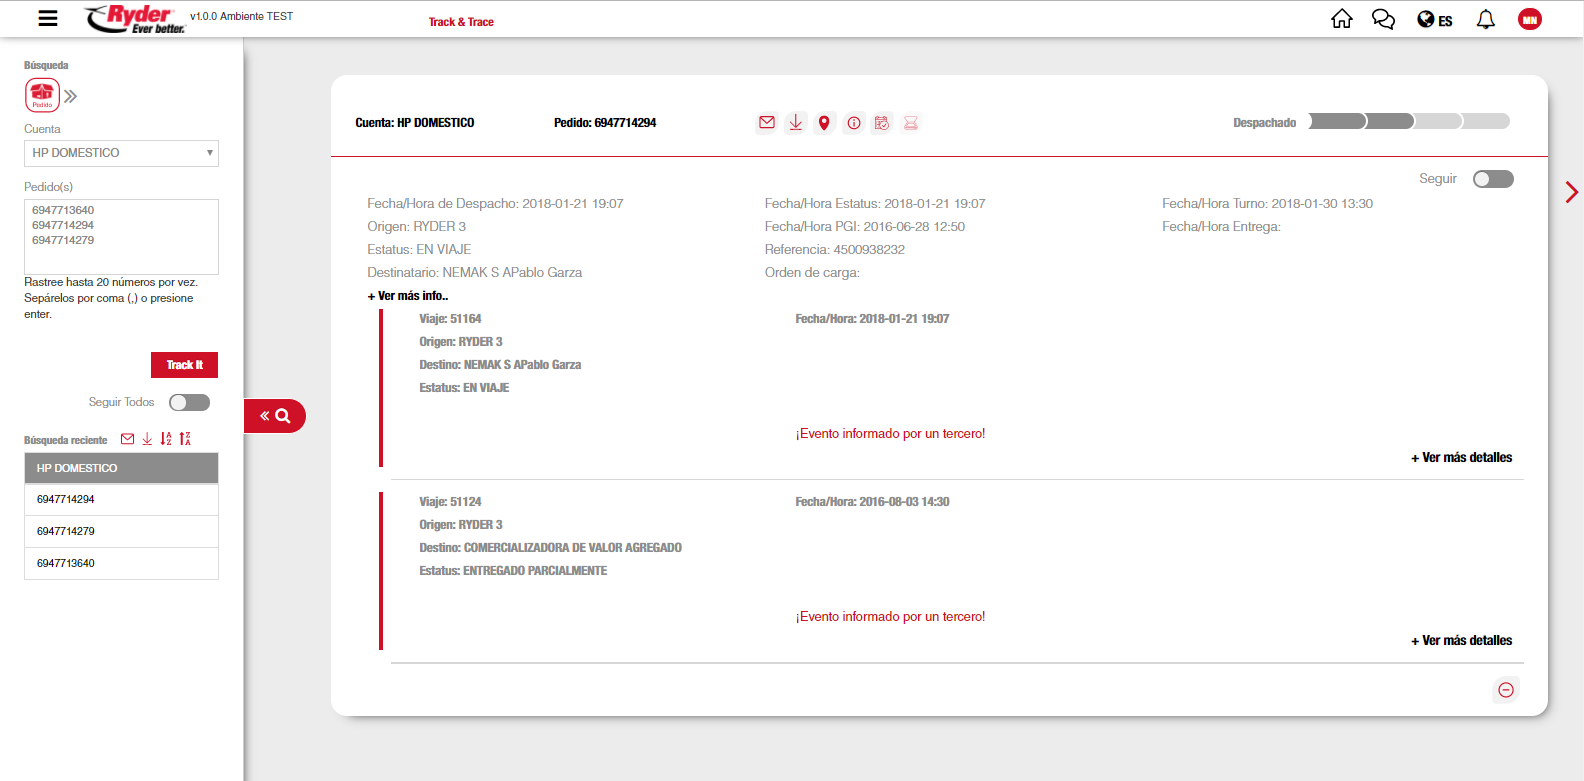Click the map location pin icon
Viewport: 1584px width, 781px height.
[x=824, y=123]
